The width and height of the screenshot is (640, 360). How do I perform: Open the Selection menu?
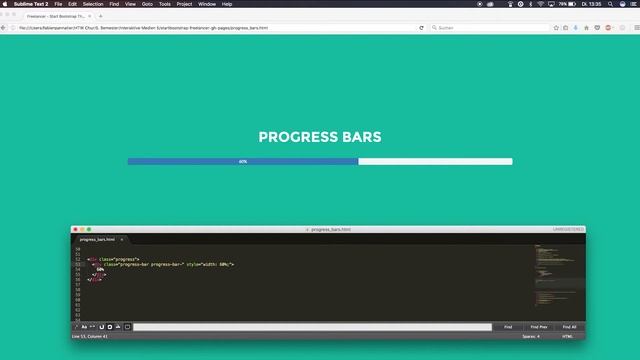pyautogui.click(x=93, y=4)
